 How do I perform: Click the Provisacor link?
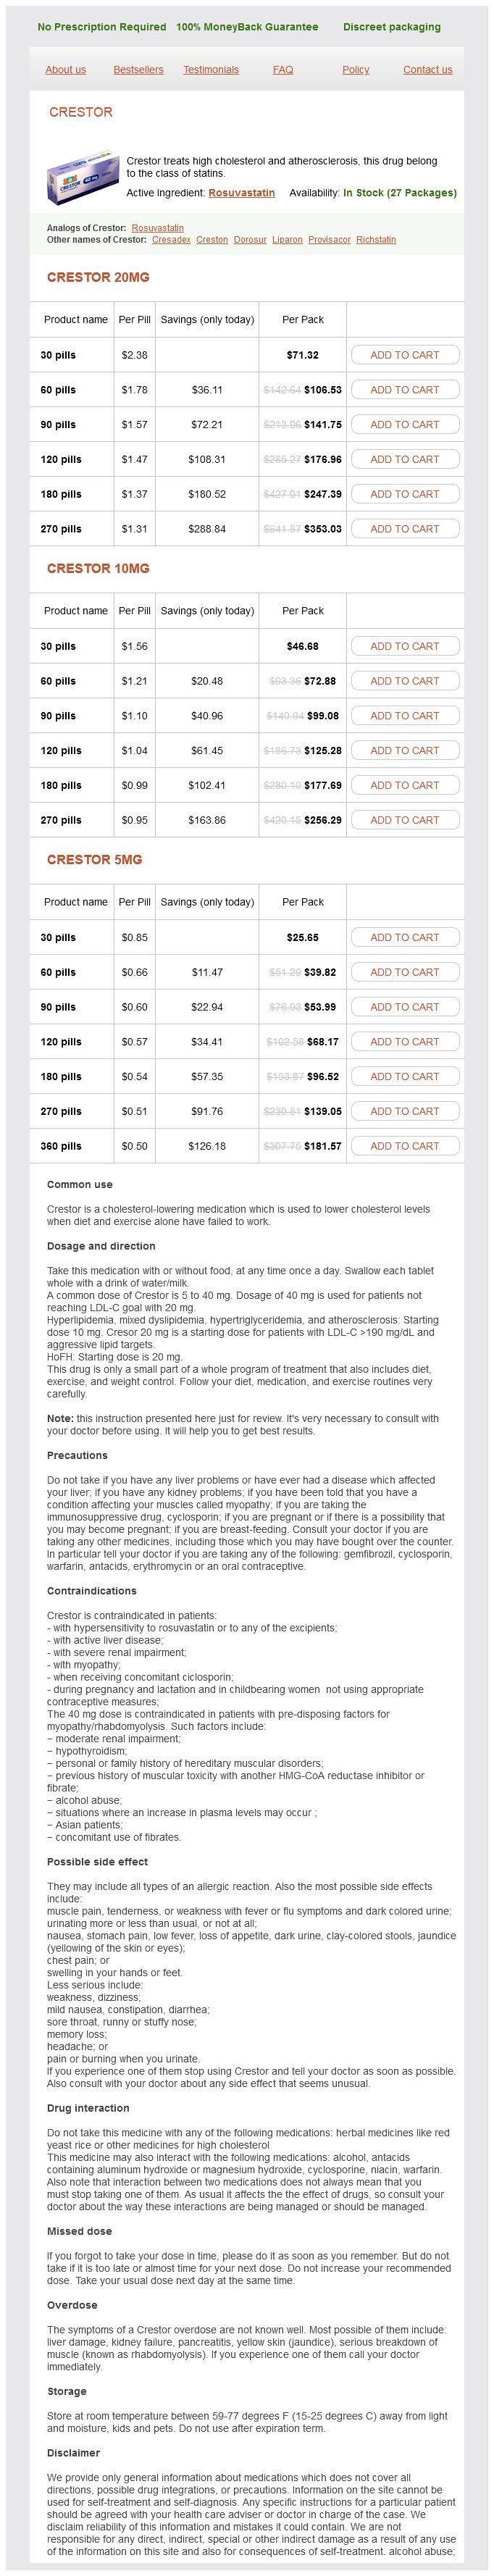tap(329, 240)
